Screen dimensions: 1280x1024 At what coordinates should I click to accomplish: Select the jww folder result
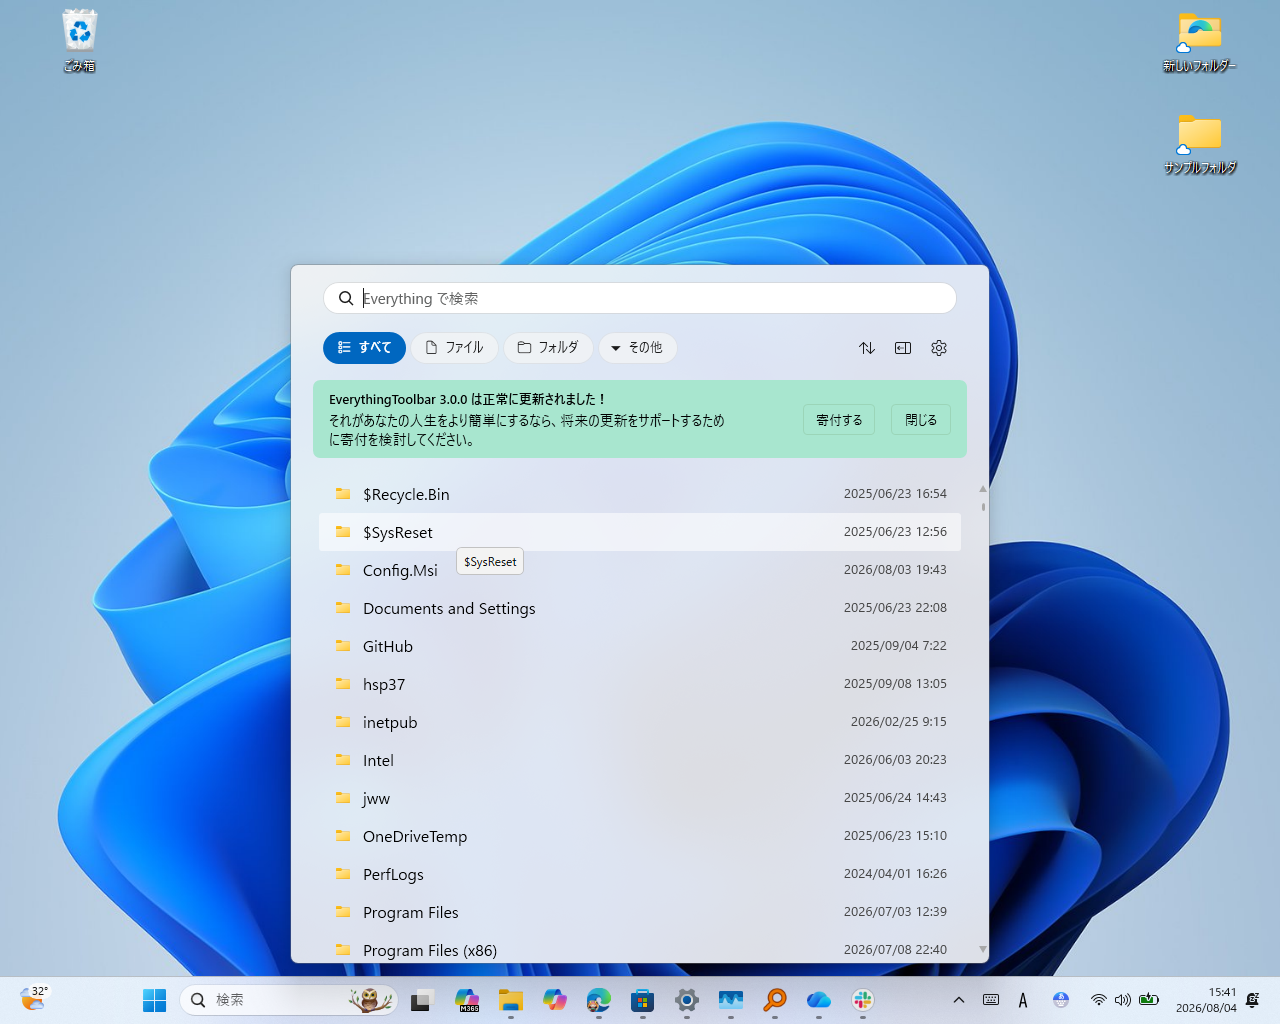pyautogui.click(x=640, y=798)
